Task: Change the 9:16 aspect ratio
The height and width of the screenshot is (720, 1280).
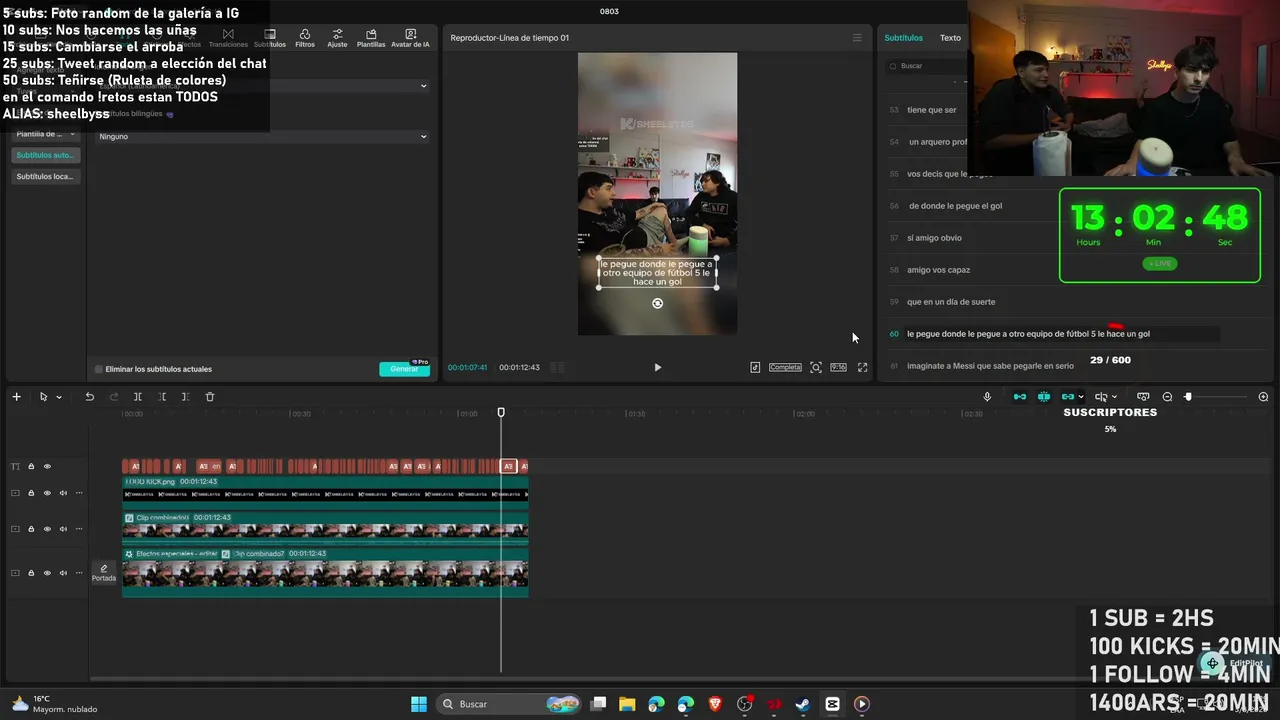Action: (x=838, y=367)
